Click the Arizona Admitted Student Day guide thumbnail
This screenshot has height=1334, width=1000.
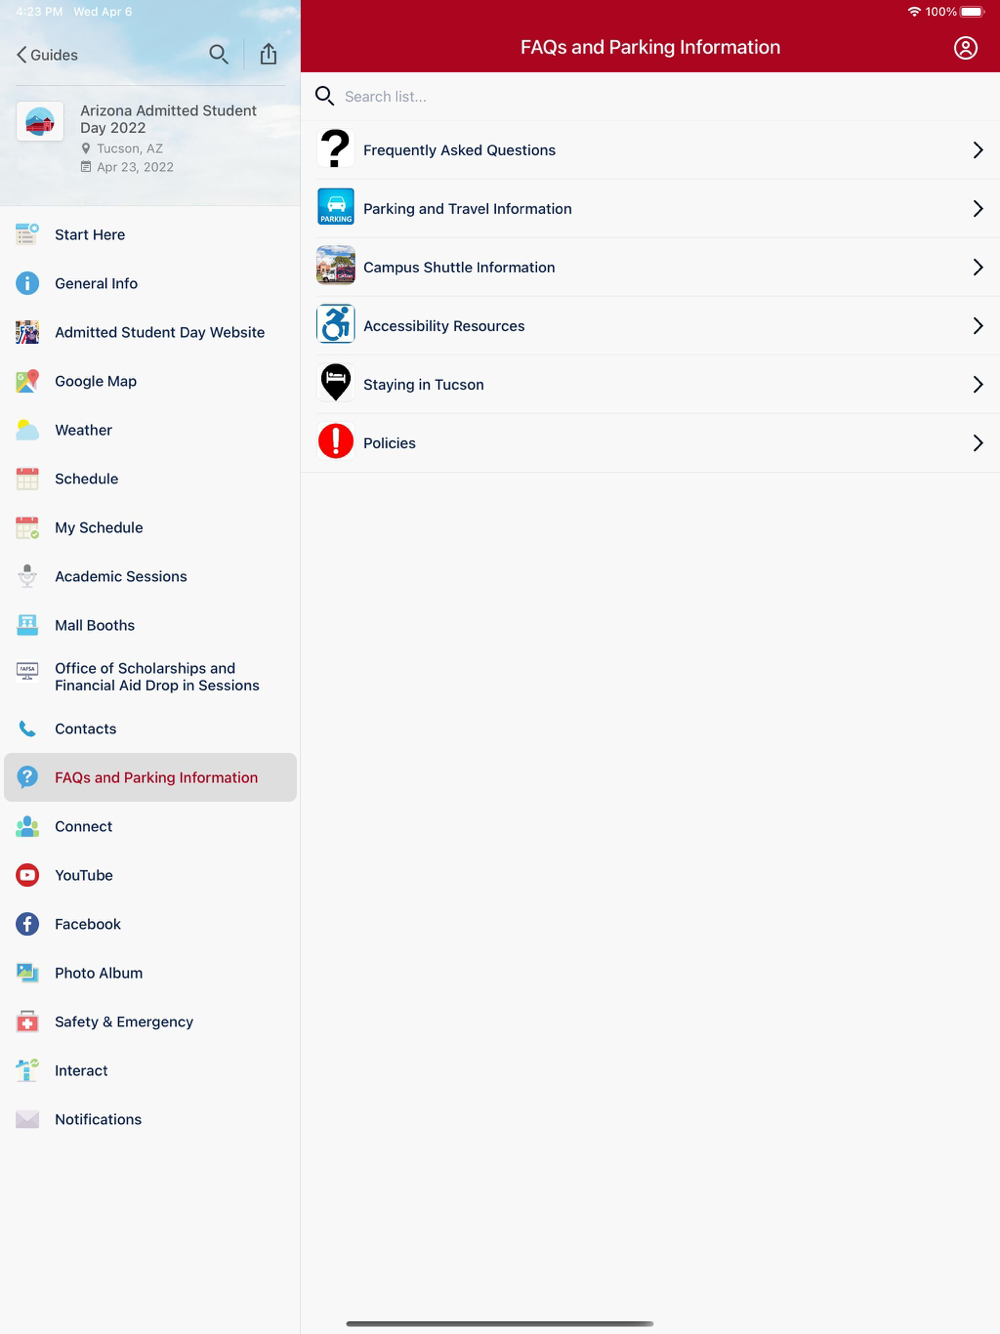[x=40, y=122]
